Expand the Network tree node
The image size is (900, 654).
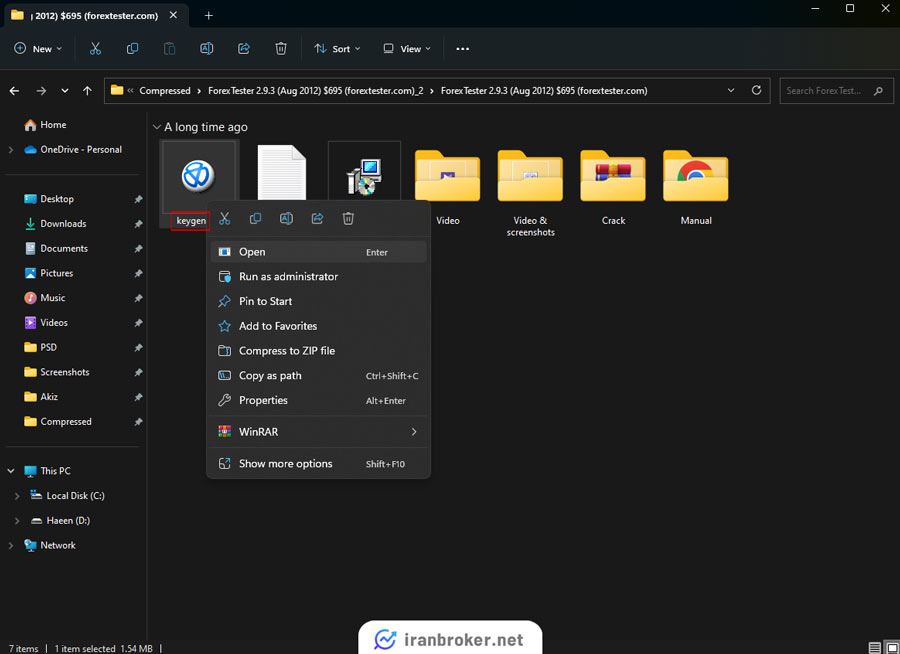[x=10, y=545]
